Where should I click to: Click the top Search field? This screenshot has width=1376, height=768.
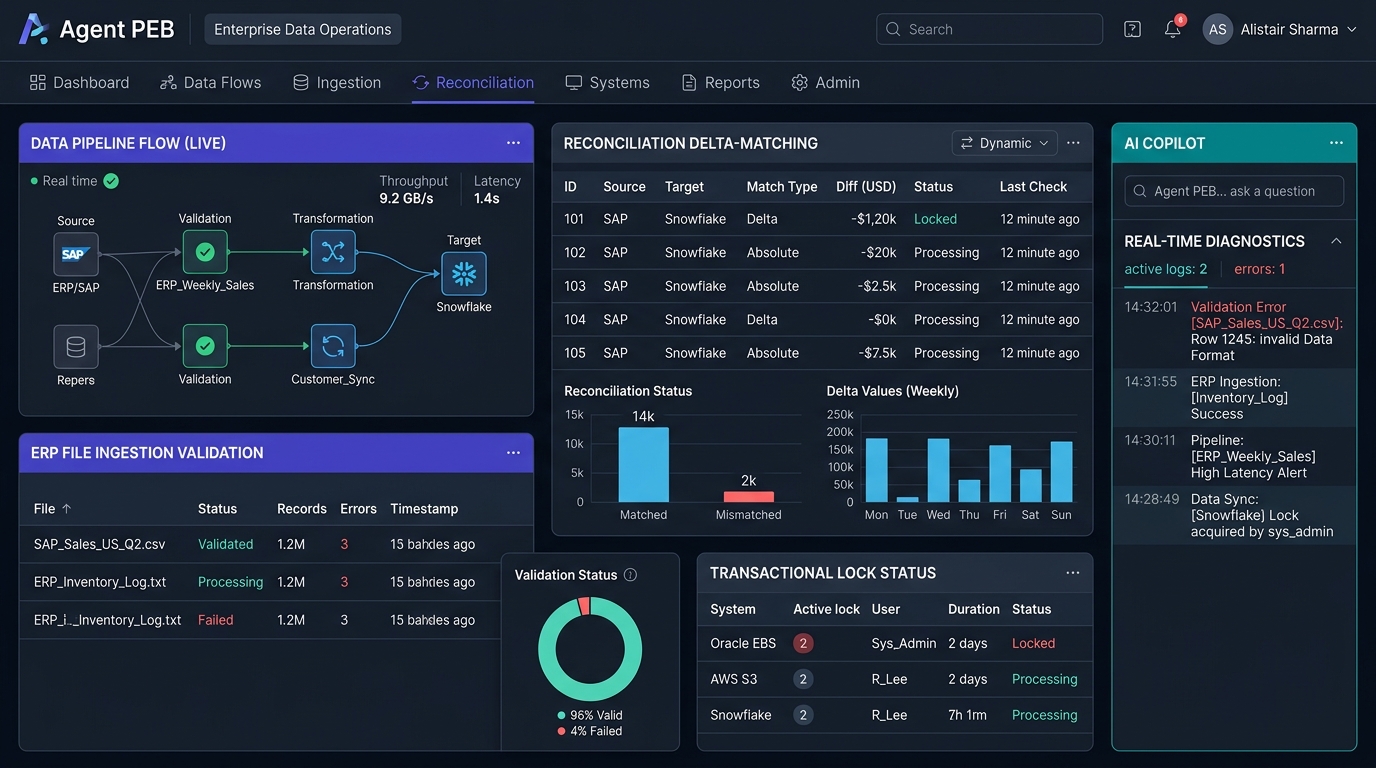[989, 29]
